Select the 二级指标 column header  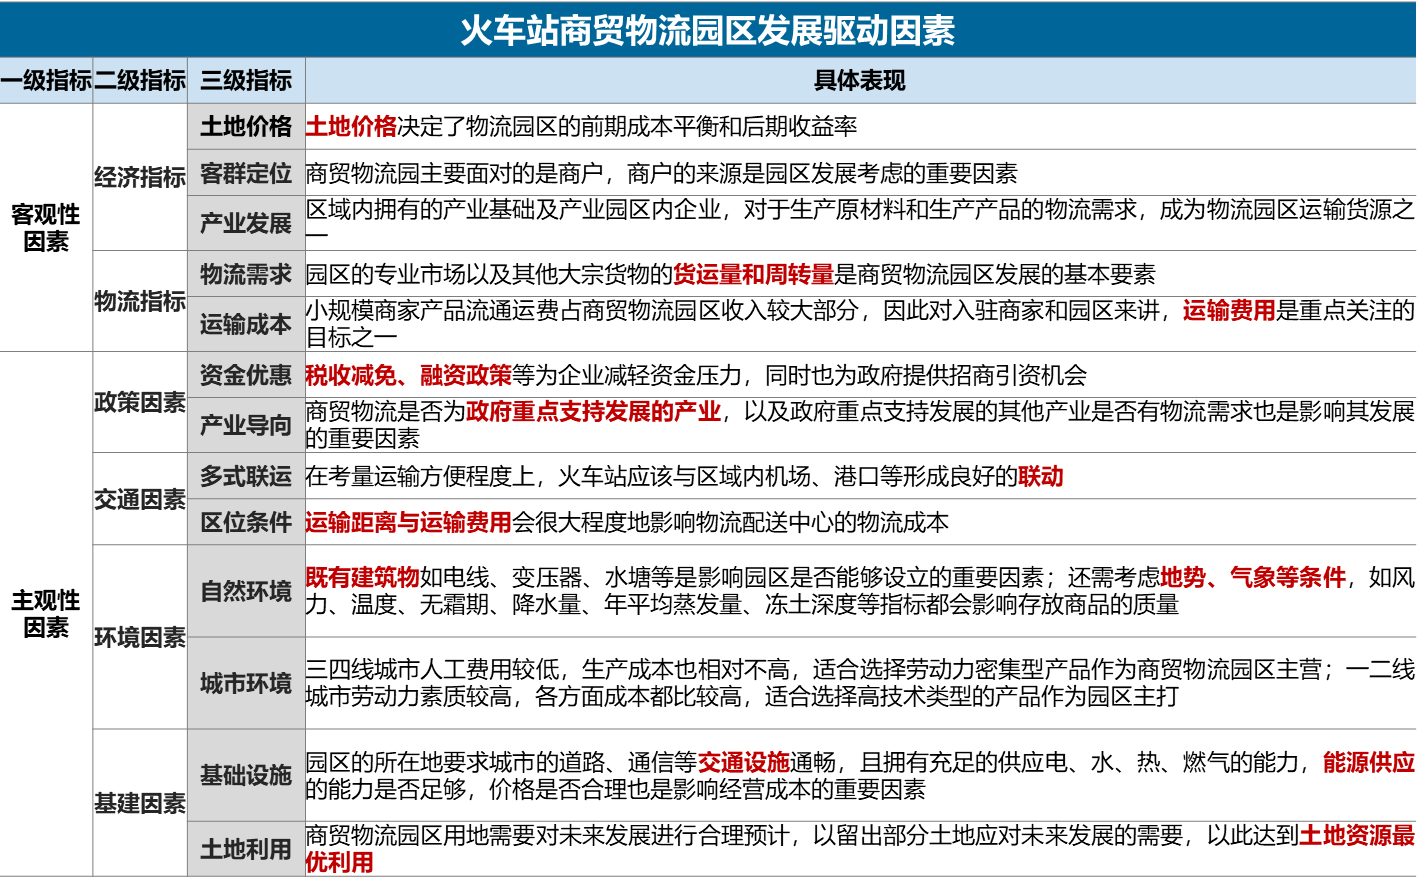pyautogui.click(x=140, y=80)
